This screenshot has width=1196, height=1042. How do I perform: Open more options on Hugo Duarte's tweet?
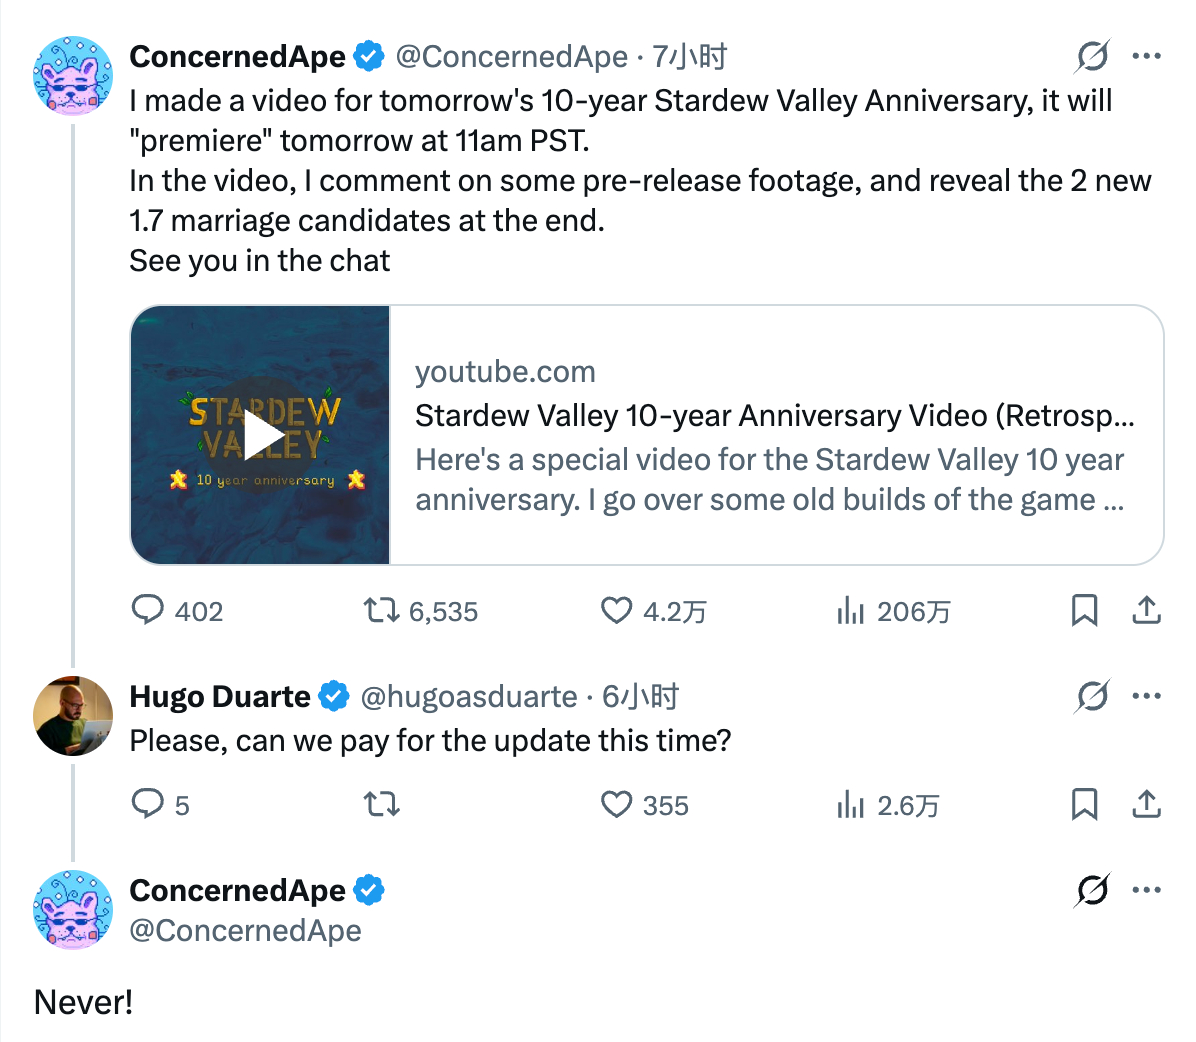click(x=1146, y=696)
